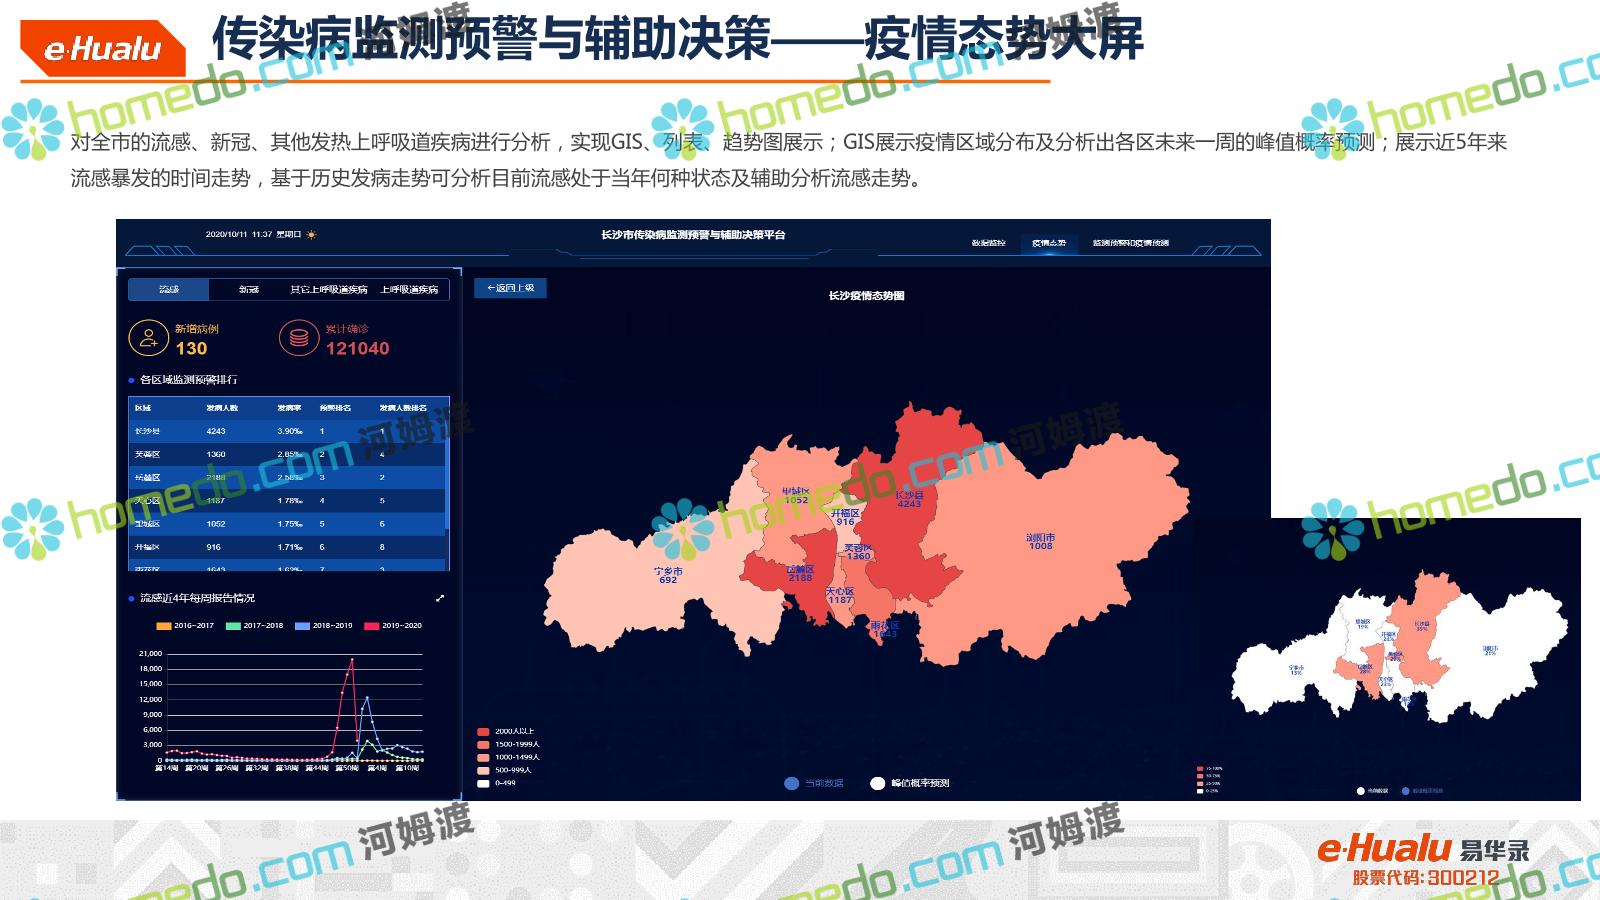Expand the weekly flu report chart
1600x900 pixels.
tap(440, 598)
